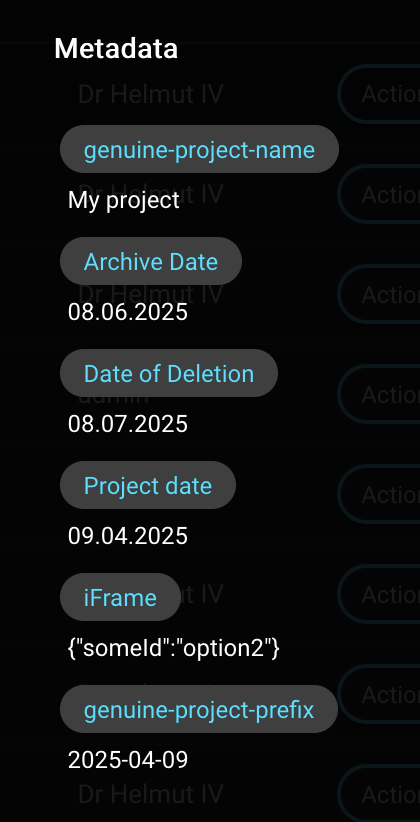Open the Action button in the topmost Dr Helmut IV row
Screen dimensions: 420x822
pyautogui.click(x=379, y=94)
